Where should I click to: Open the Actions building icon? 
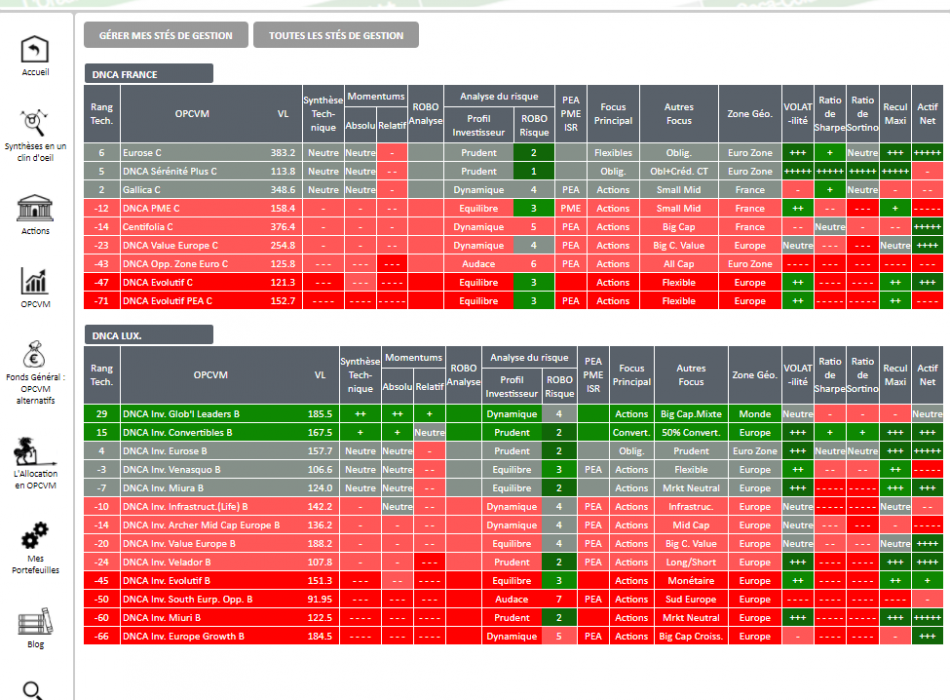(35, 208)
